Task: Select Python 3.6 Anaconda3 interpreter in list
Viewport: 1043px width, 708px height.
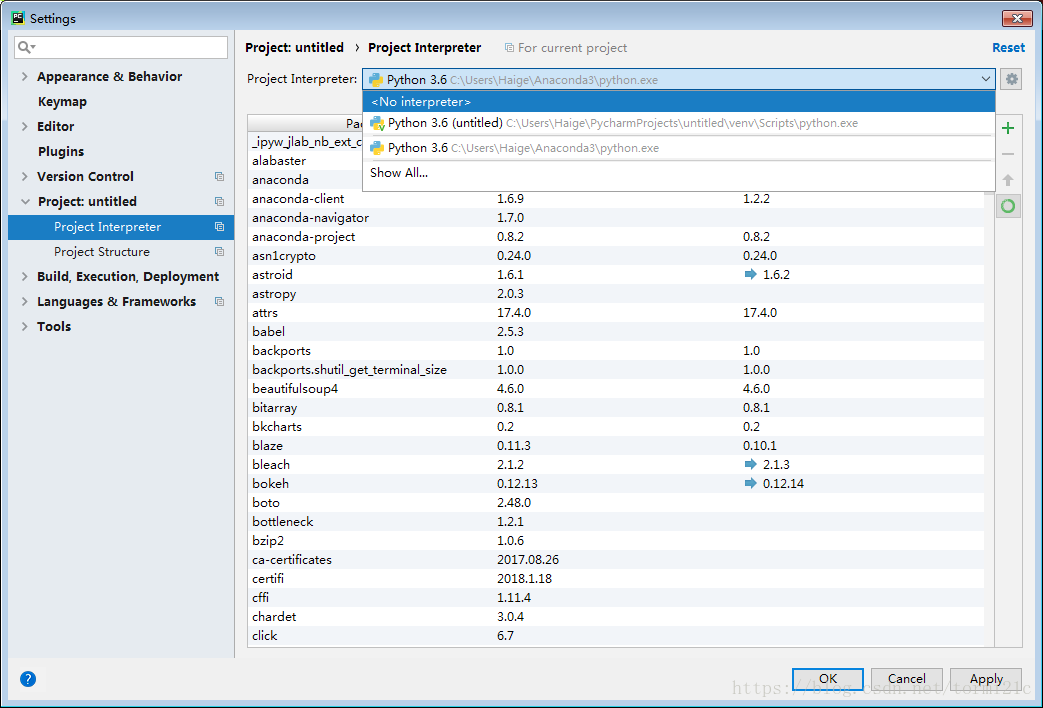Action: pos(678,148)
